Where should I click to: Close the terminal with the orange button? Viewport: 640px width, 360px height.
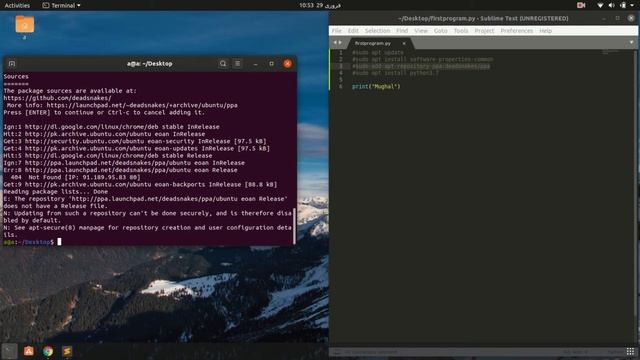click(288, 64)
